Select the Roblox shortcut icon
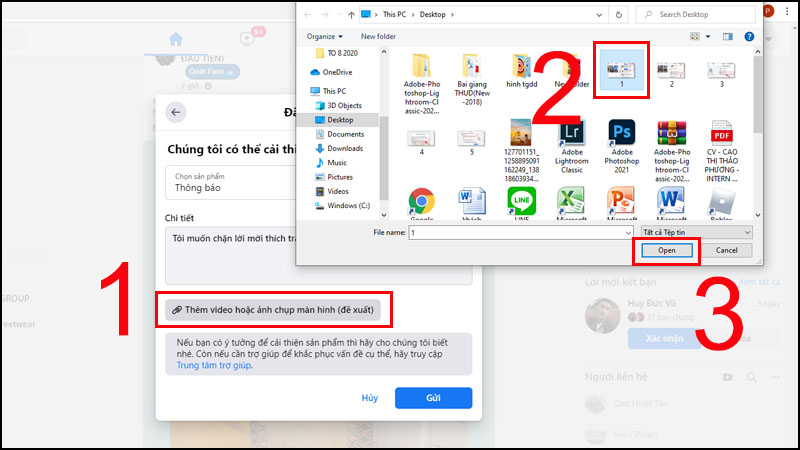The image size is (800, 450). pos(721,203)
